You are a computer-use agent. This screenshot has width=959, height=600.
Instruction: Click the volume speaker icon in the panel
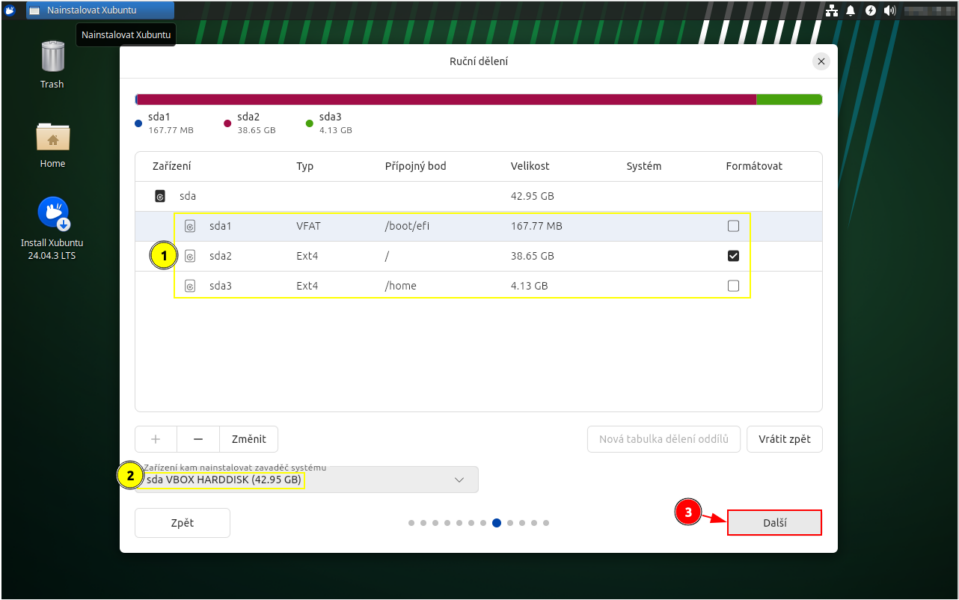coord(889,10)
